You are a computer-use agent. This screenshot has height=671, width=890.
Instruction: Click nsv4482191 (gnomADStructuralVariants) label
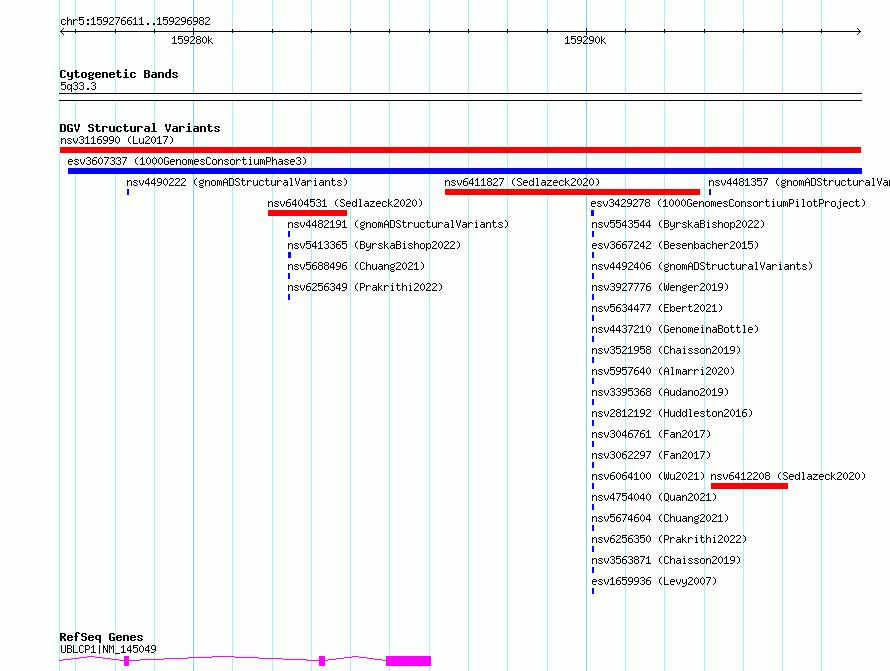(398, 224)
